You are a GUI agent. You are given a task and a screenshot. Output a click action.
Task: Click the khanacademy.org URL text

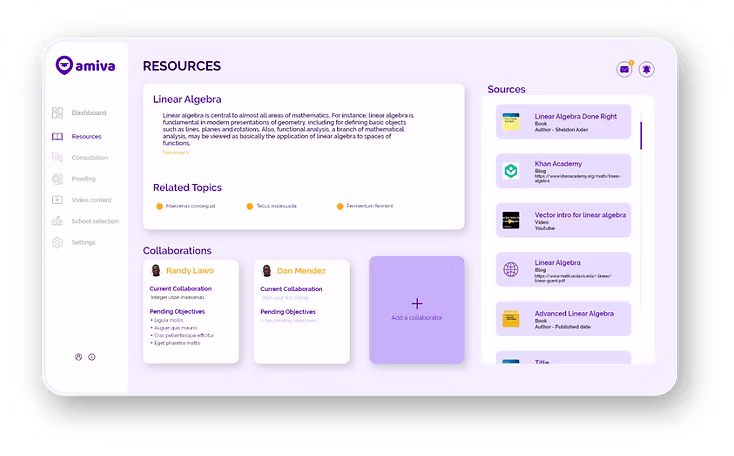click(578, 178)
